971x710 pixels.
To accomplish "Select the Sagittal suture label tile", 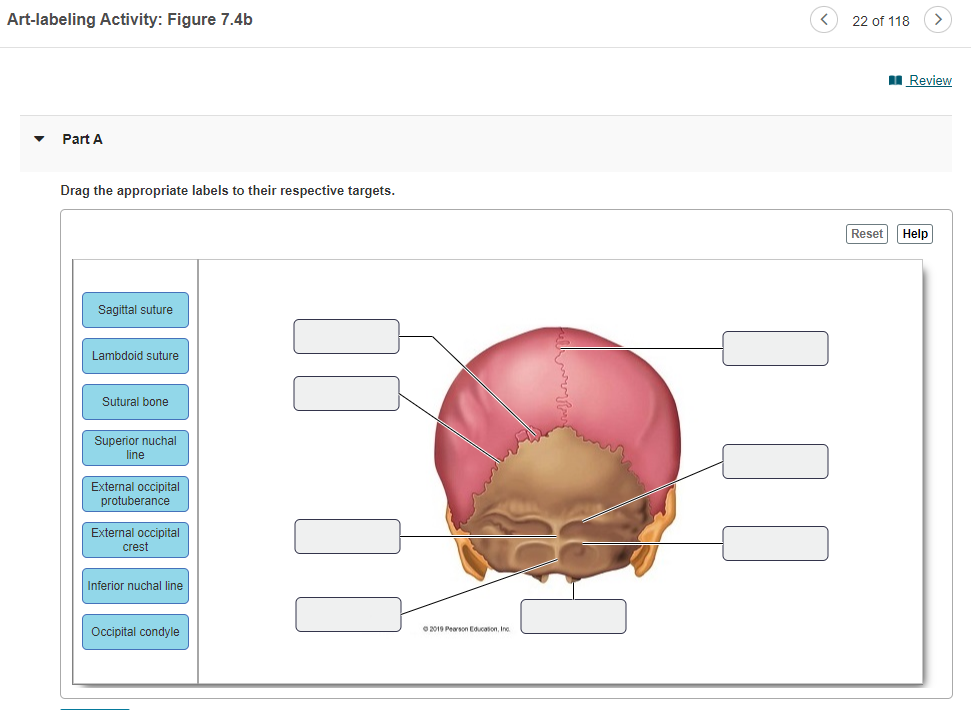I will pyautogui.click(x=135, y=310).
